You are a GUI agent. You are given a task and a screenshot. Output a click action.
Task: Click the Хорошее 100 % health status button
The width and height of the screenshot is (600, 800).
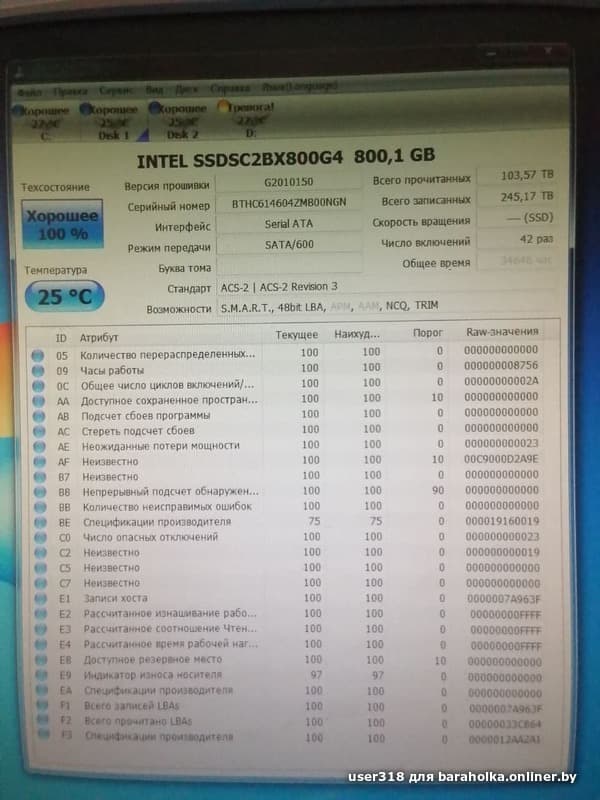click(62, 224)
